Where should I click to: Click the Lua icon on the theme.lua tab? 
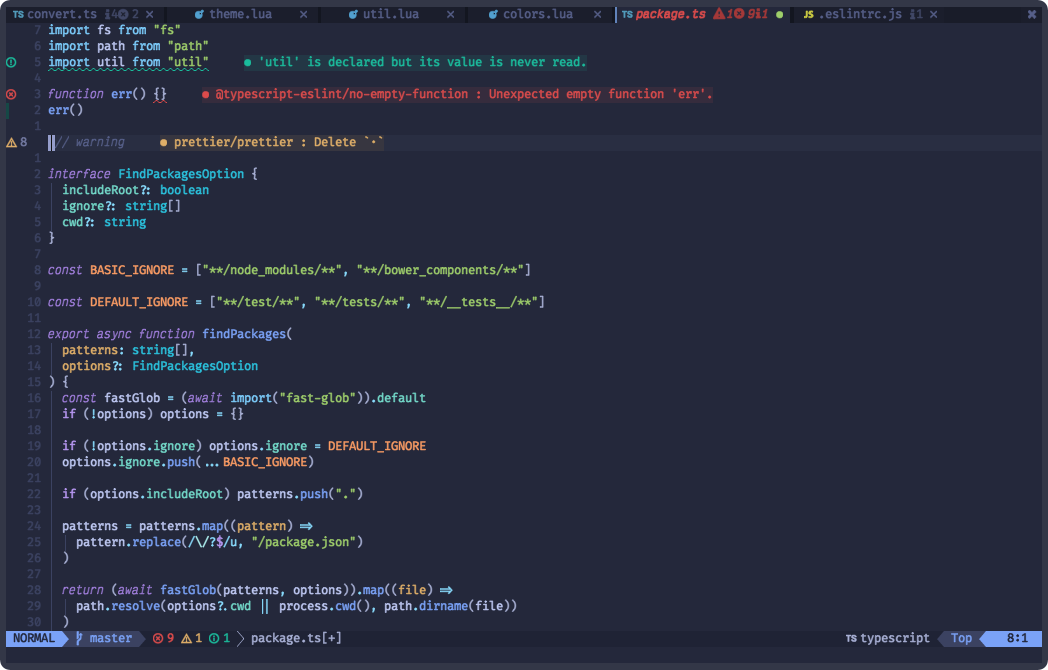tap(200, 14)
